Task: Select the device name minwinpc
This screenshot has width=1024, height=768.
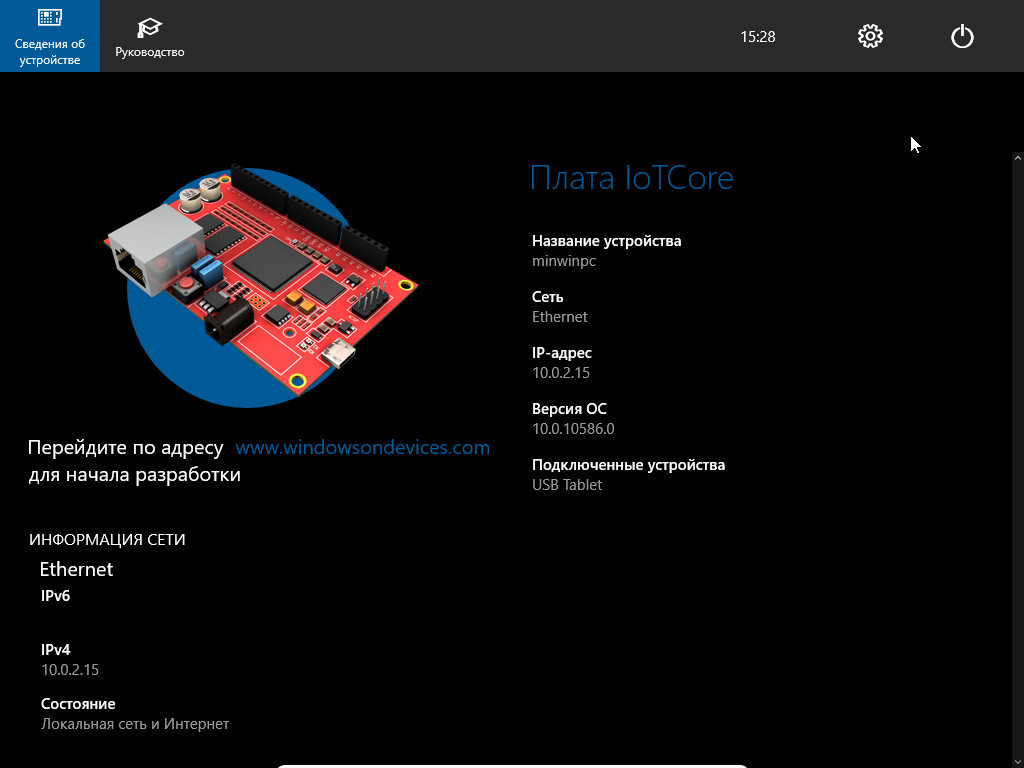Action: 564,261
